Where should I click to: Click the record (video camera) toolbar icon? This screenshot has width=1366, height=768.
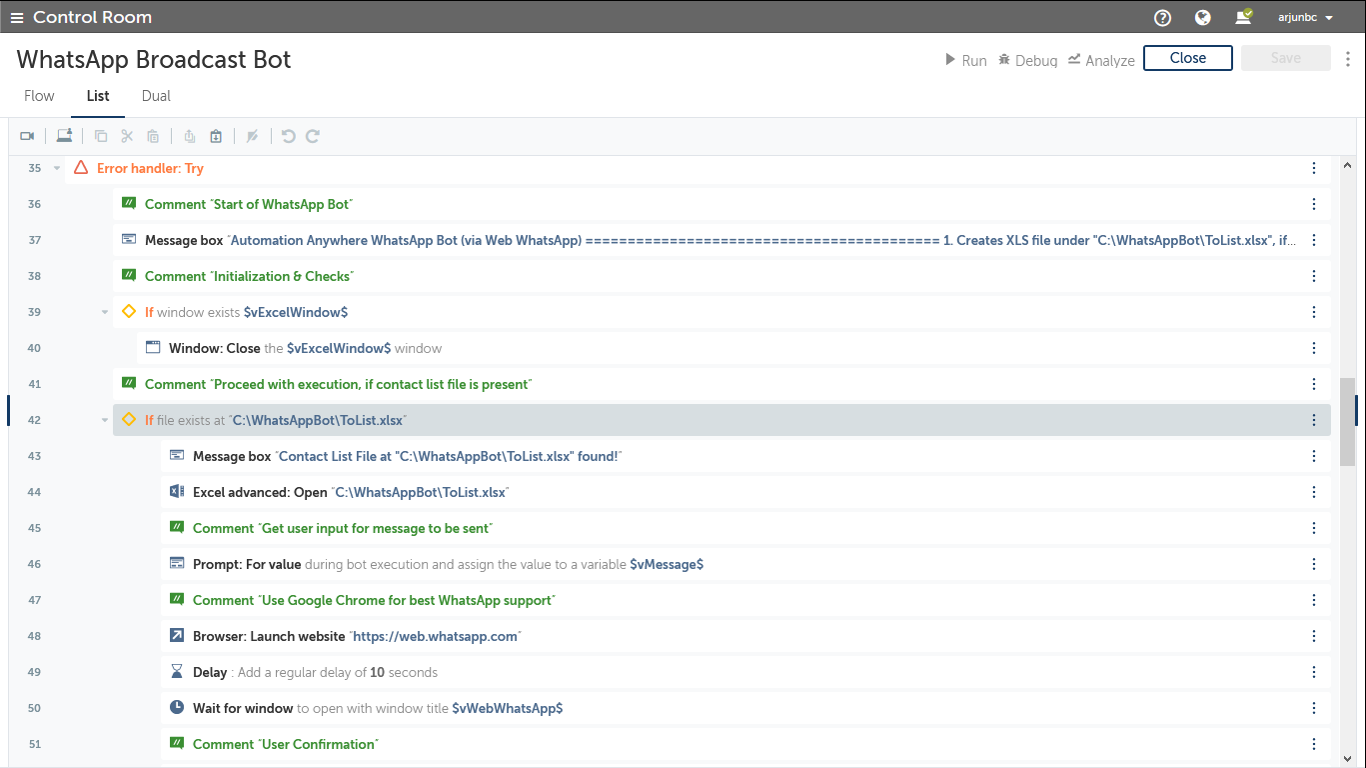click(x=27, y=136)
